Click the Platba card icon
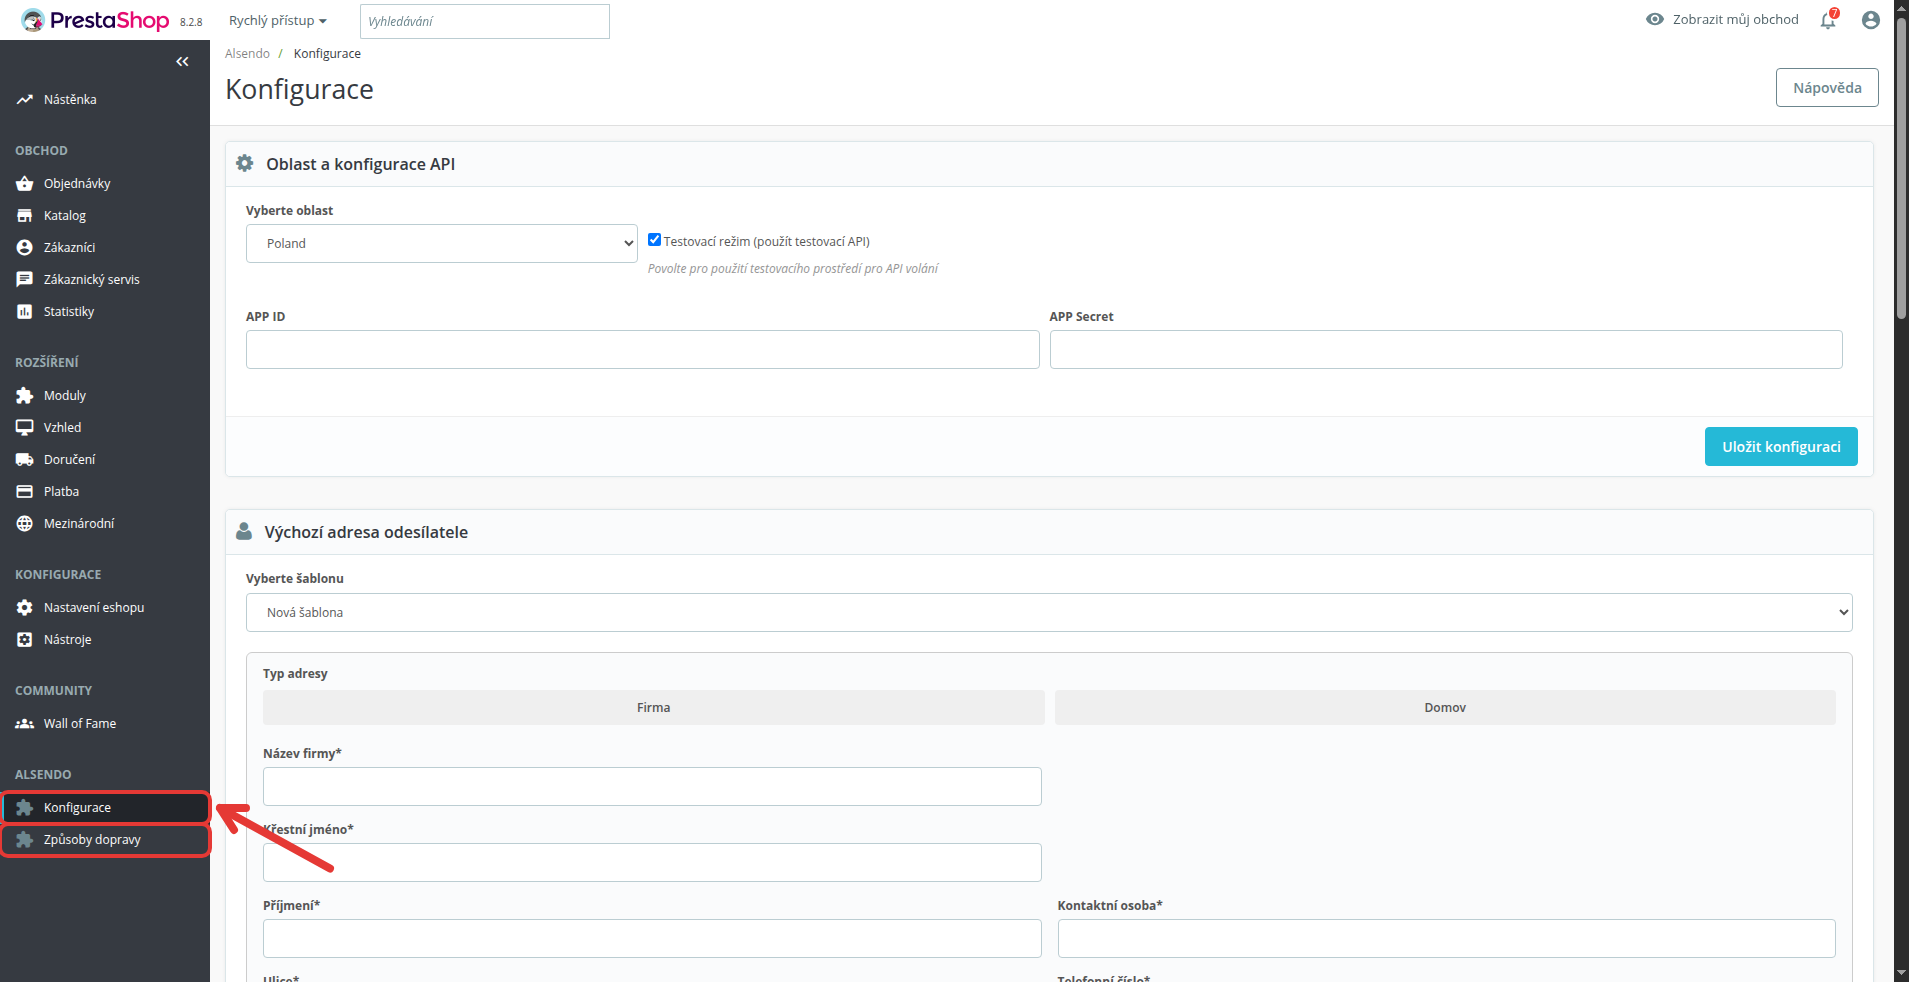1909x982 pixels. click(x=25, y=492)
